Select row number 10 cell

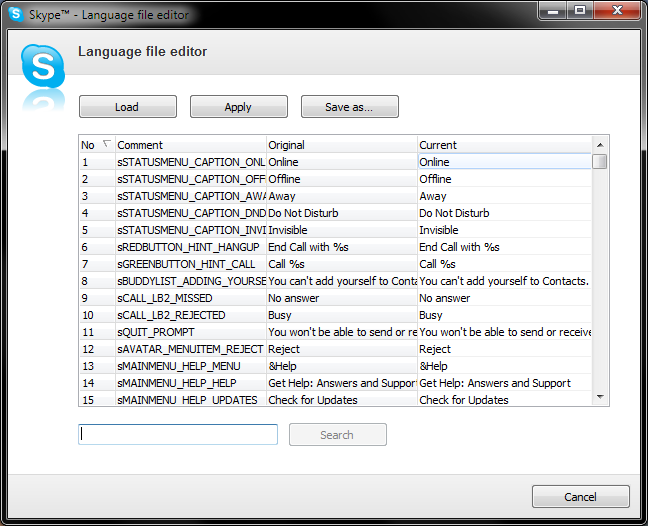pyautogui.click(x=97, y=315)
